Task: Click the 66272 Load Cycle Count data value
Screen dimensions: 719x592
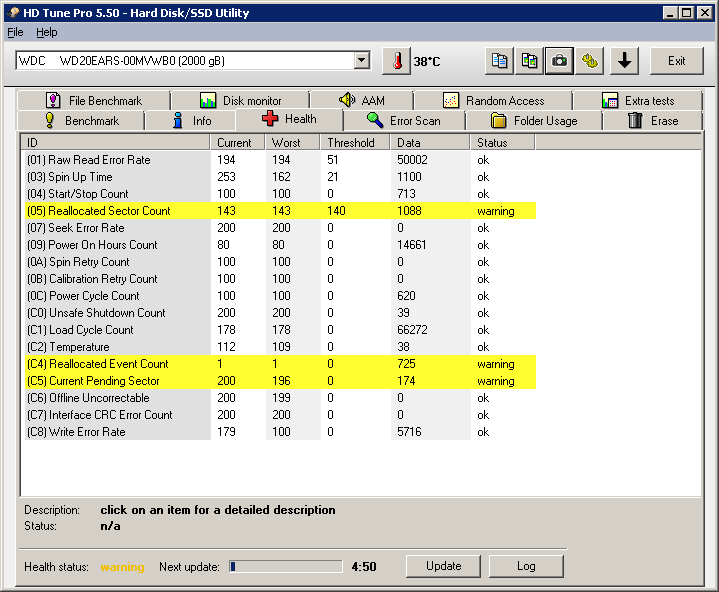Action: pyautogui.click(x=412, y=329)
